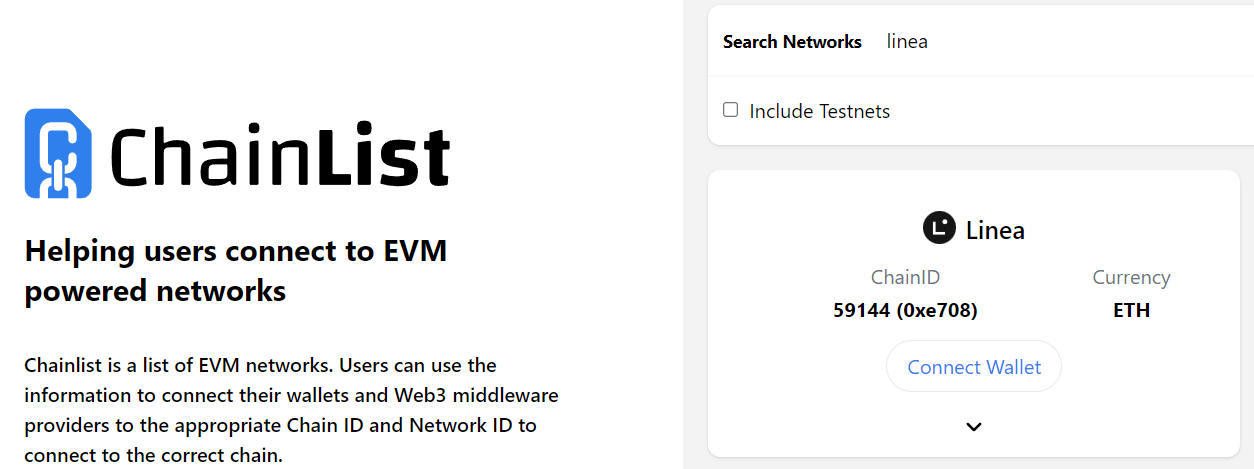
Task: Focus the search field containing "linea"
Action: (x=1050, y=42)
